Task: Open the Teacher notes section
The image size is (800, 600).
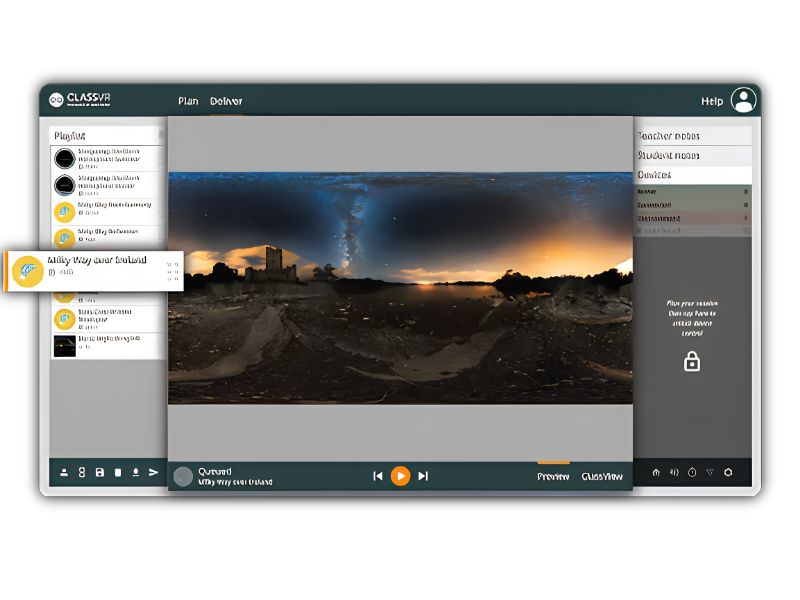Action: pyautogui.click(x=694, y=136)
